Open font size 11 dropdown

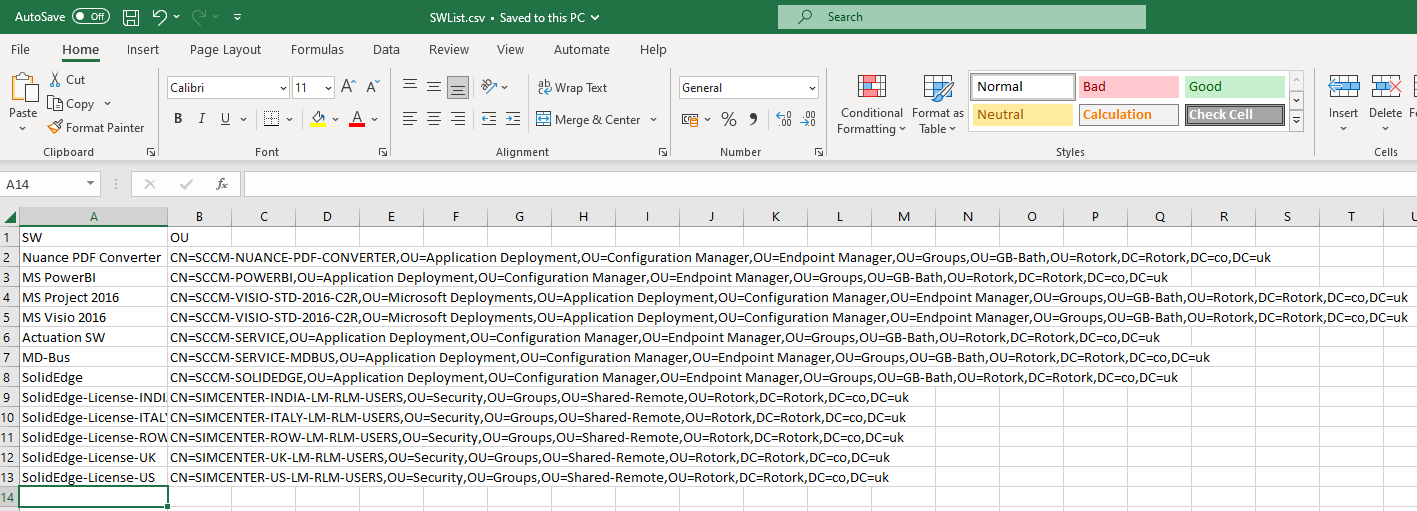click(327, 88)
